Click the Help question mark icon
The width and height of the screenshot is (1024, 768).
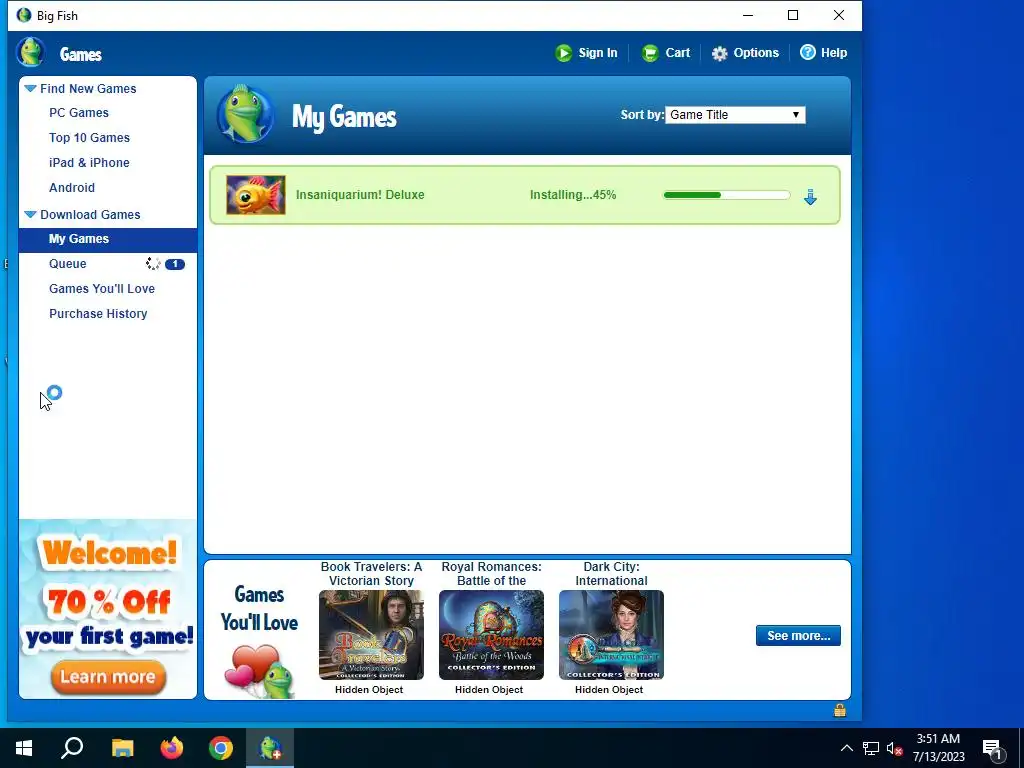(808, 52)
